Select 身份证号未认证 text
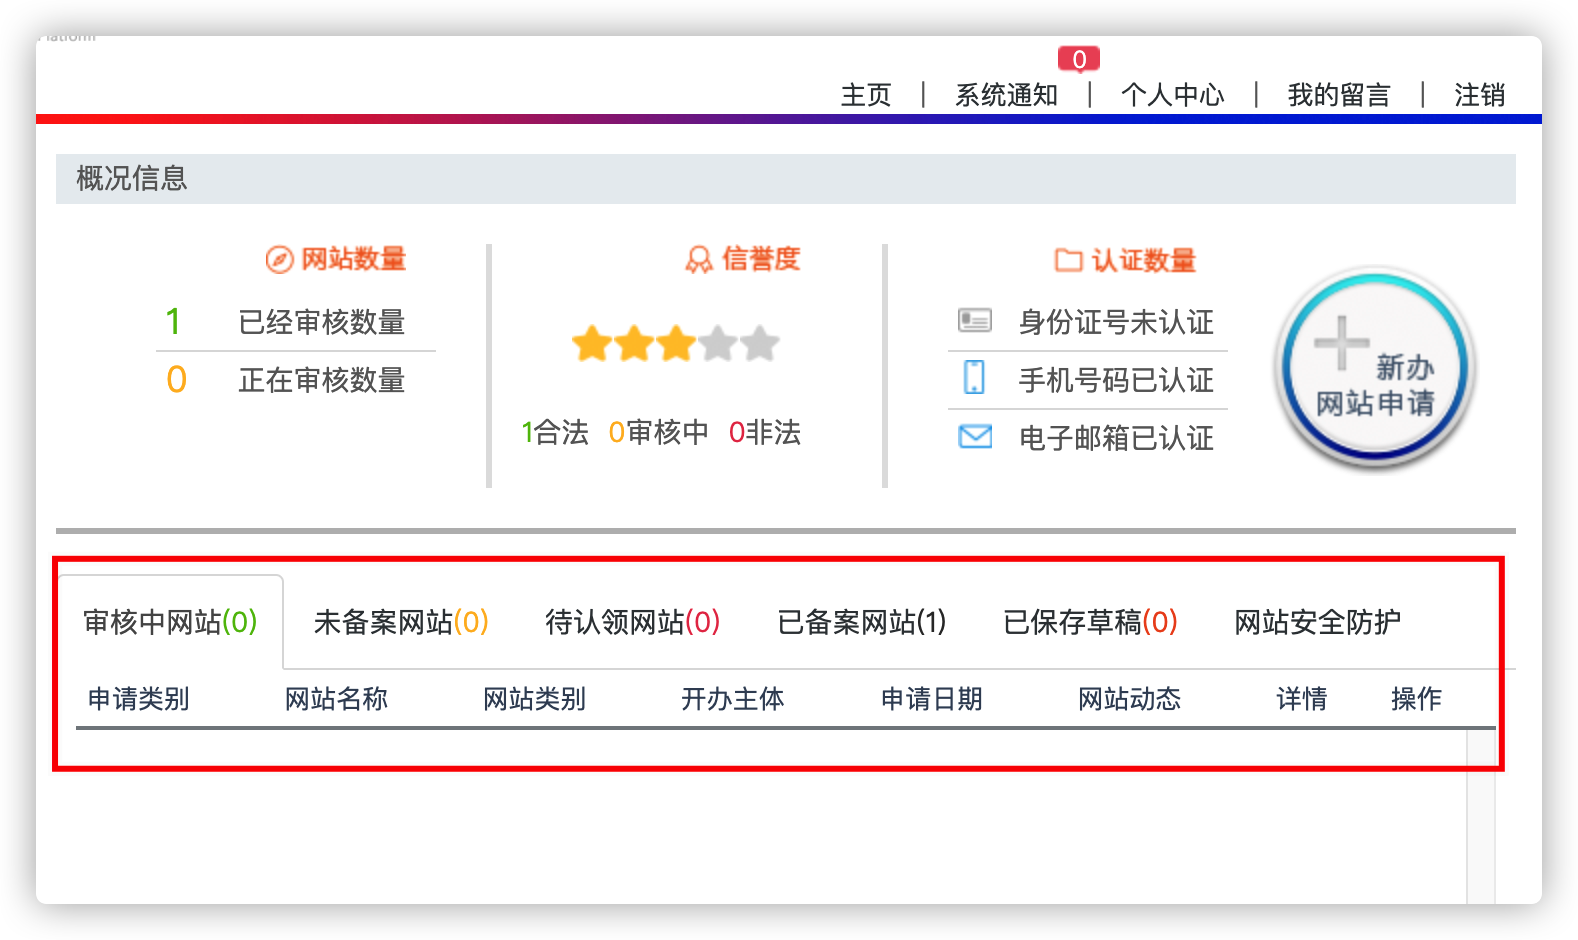 click(1116, 322)
